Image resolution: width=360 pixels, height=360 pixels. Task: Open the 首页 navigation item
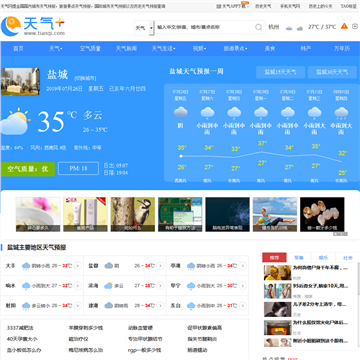pos(18,49)
